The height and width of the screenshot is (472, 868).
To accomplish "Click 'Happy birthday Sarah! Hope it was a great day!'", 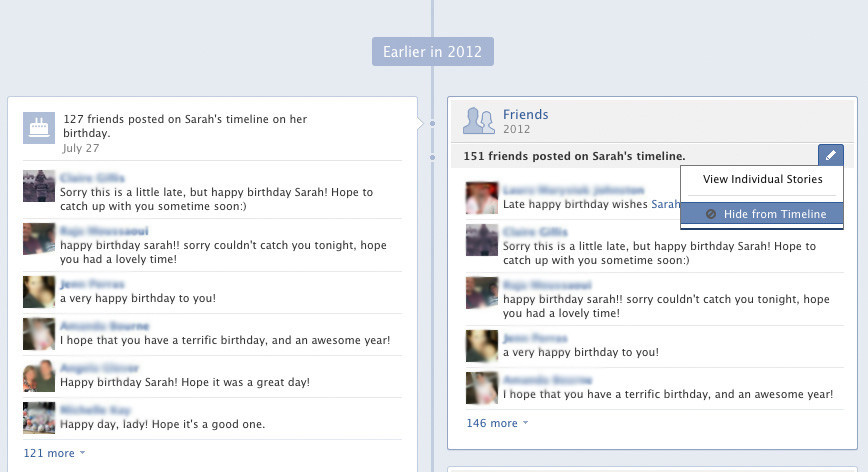I will 185,382.
